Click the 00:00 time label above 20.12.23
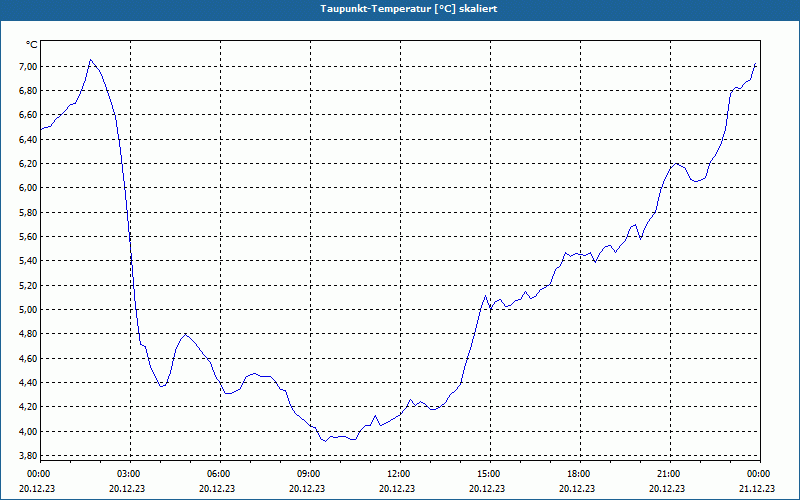800x500 pixels. click(x=38, y=474)
